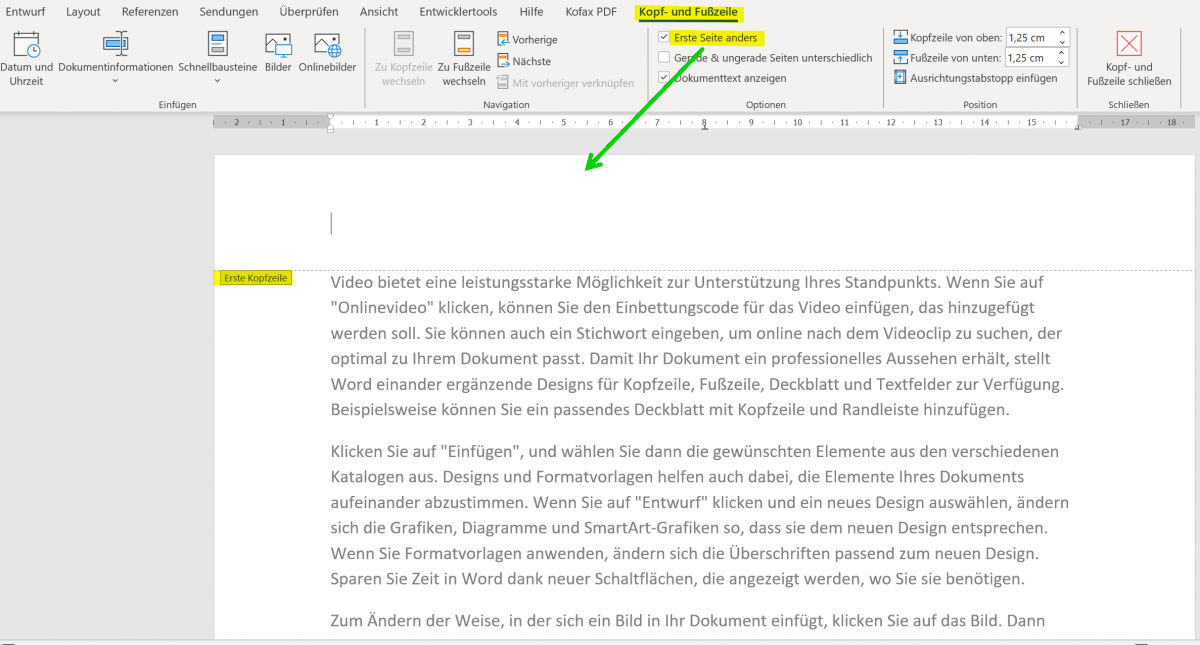The width and height of the screenshot is (1200, 645).
Task: Increase Kopfzeile von oben spinner
Action: [x=1063, y=33]
